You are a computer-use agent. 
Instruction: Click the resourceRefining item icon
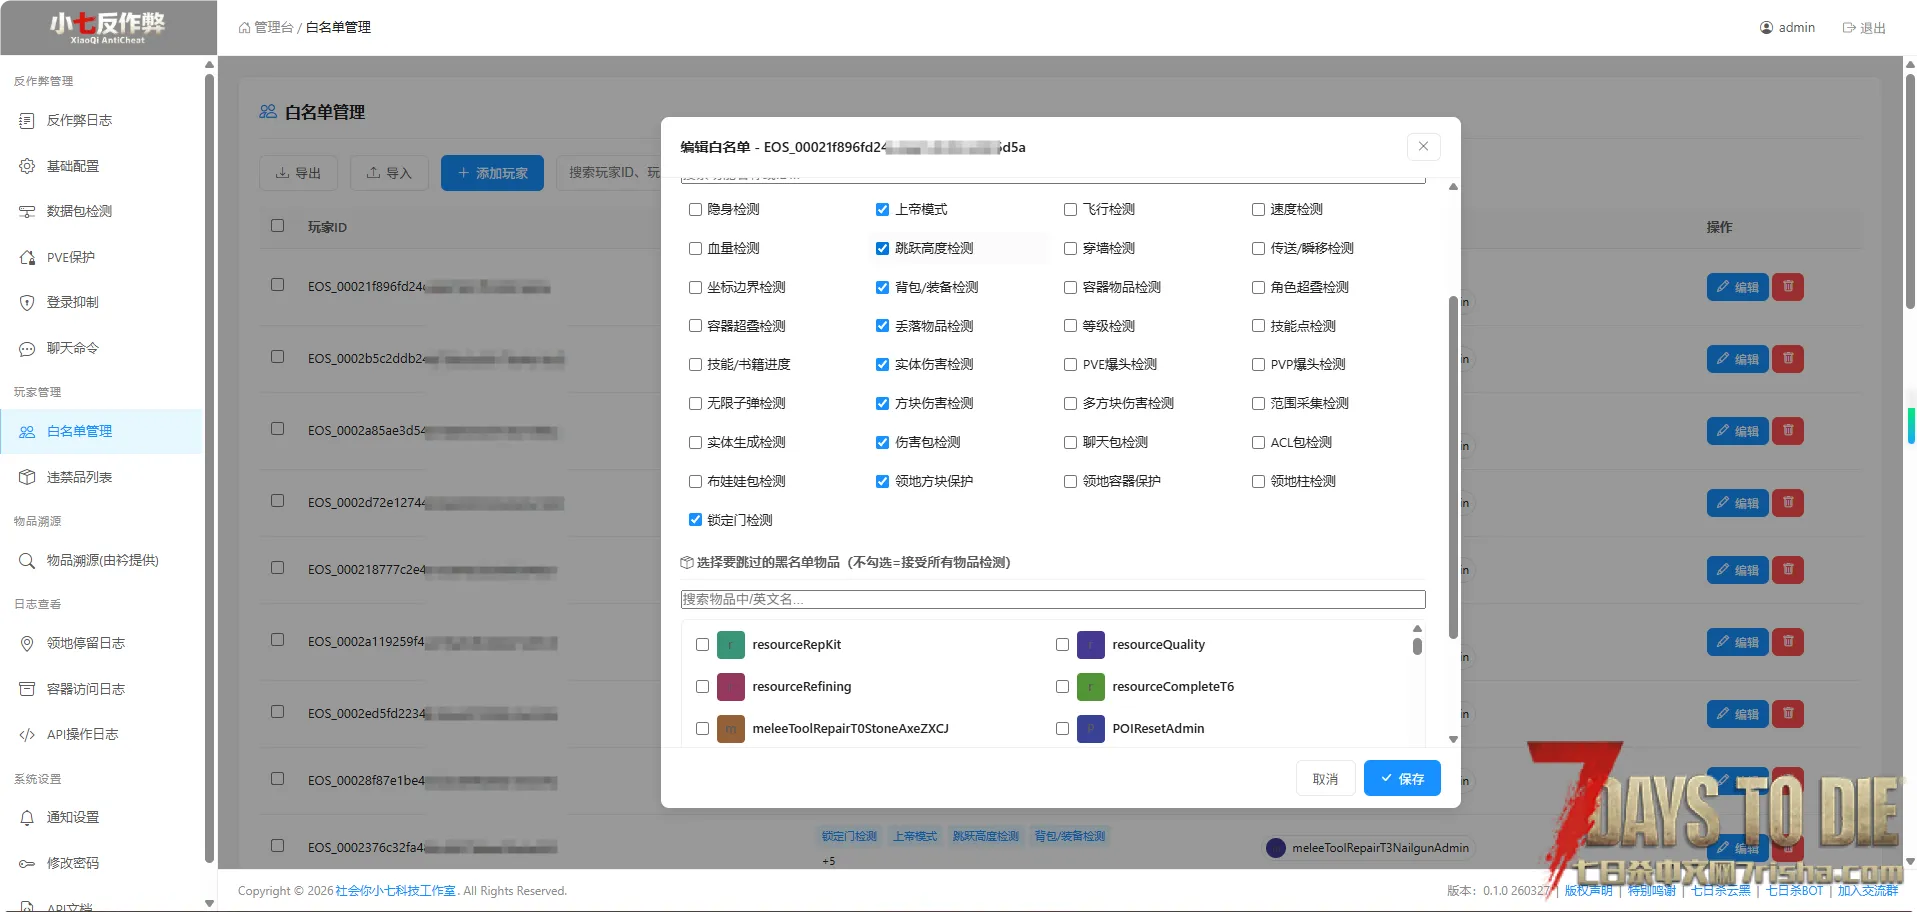[x=730, y=687]
